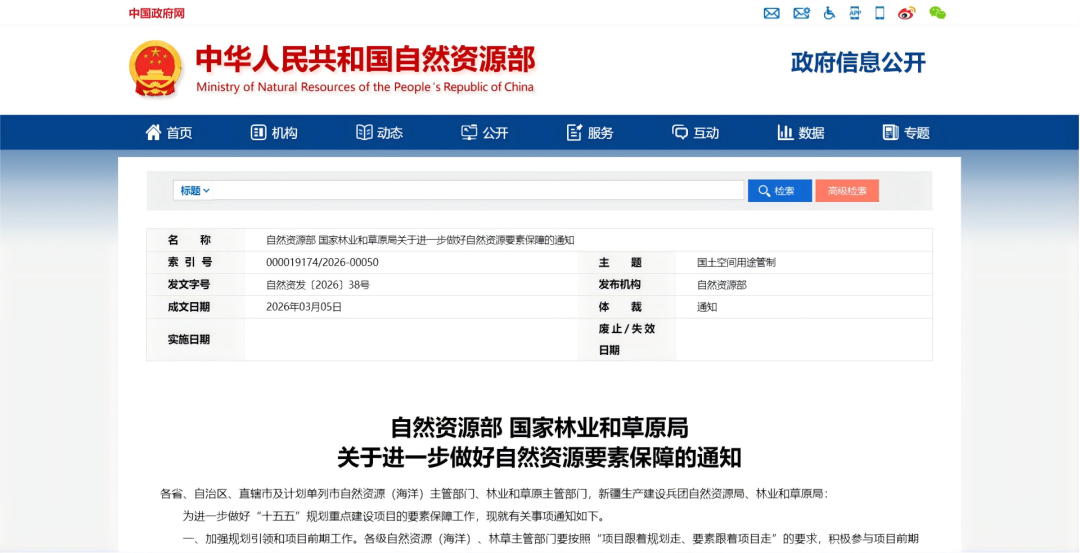
Task: Open the 公开 navigation item
Action: click(x=484, y=133)
